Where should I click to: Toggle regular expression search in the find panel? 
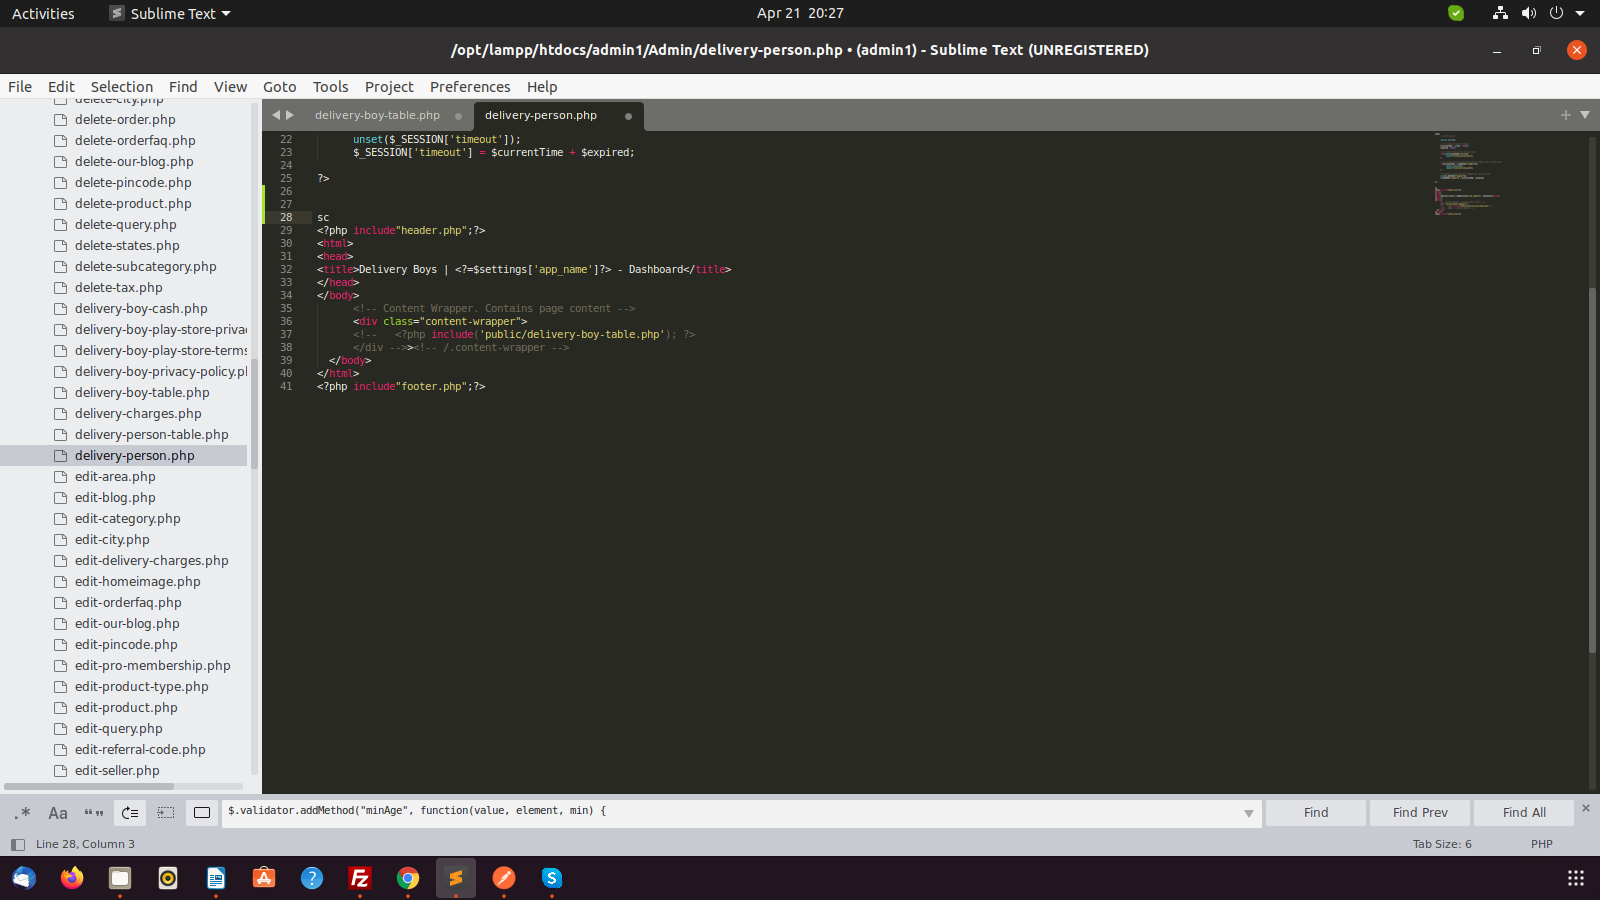[x=23, y=813]
